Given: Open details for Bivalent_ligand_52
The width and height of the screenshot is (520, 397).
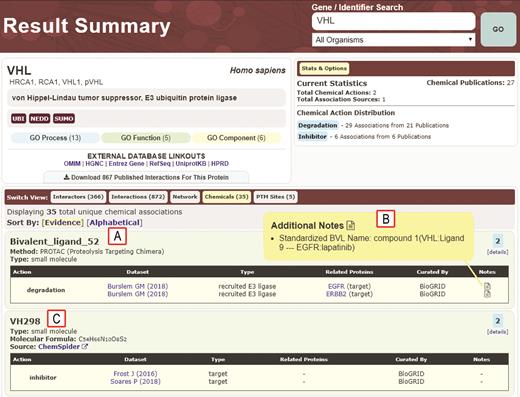Looking at the screenshot, I should pos(497,252).
